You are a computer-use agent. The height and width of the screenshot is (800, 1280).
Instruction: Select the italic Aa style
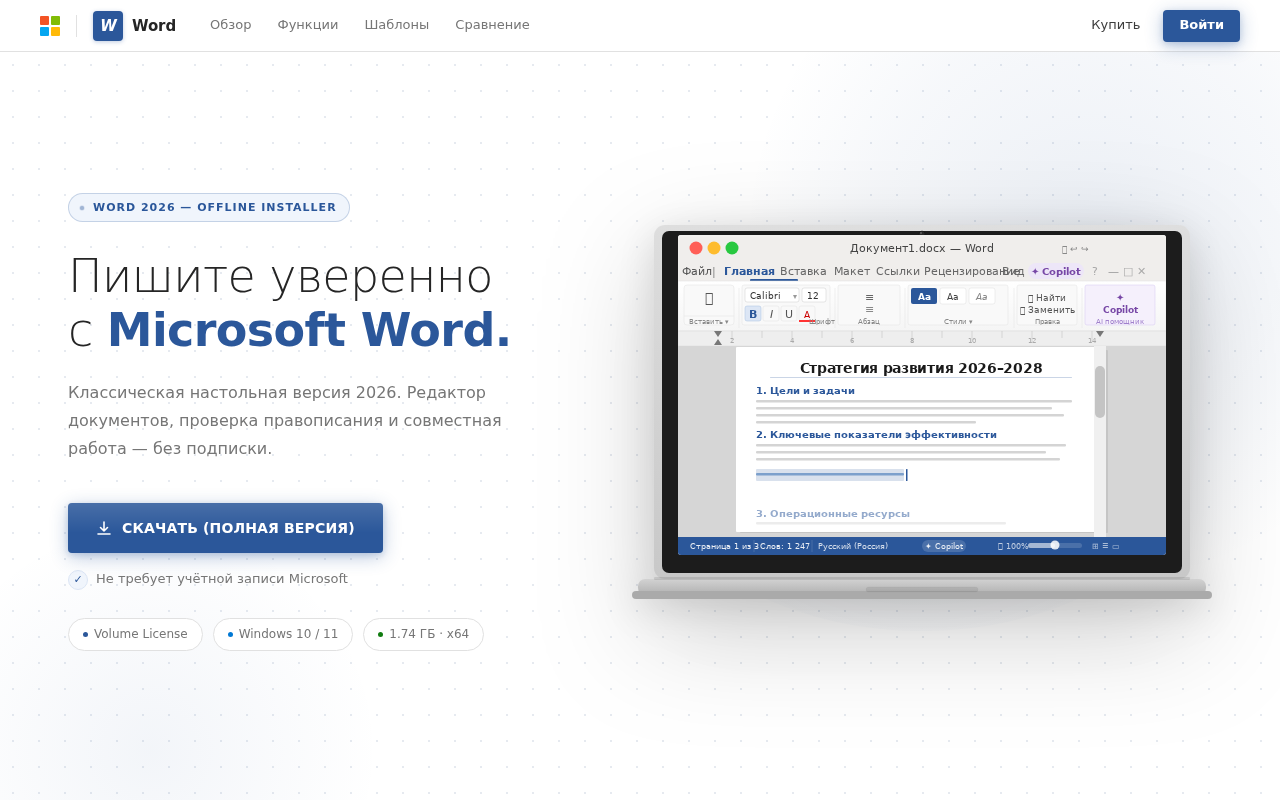982,297
